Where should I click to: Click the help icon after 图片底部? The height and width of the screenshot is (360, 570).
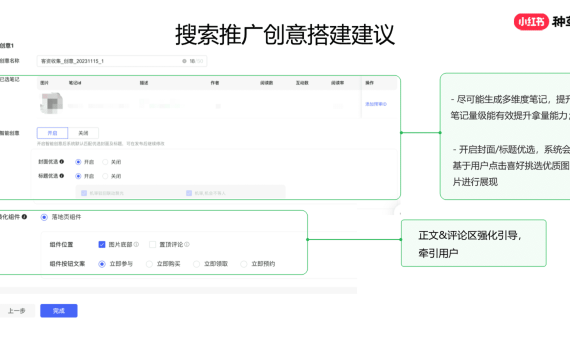click(x=136, y=244)
